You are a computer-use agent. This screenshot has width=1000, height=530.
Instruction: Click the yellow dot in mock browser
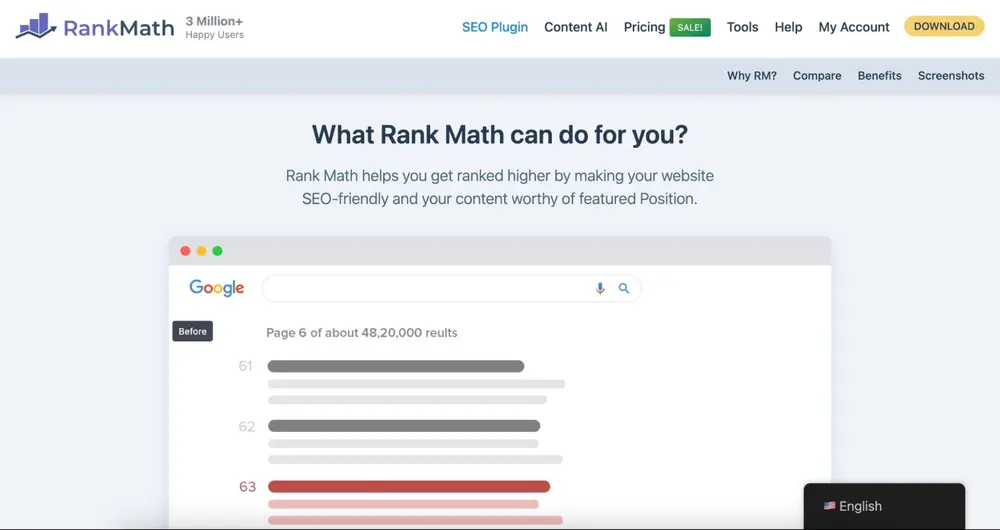pyautogui.click(x=201, y=251)
